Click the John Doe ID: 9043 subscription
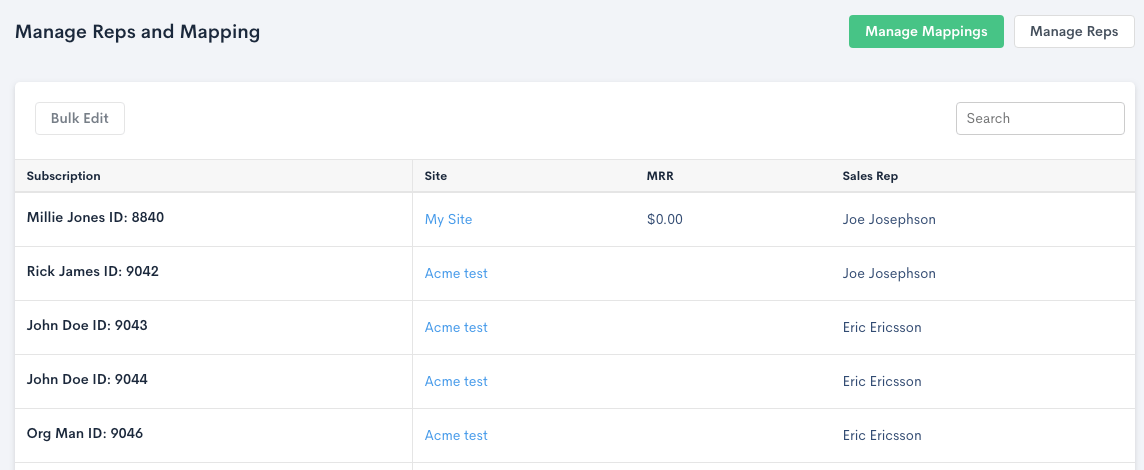 87,325
